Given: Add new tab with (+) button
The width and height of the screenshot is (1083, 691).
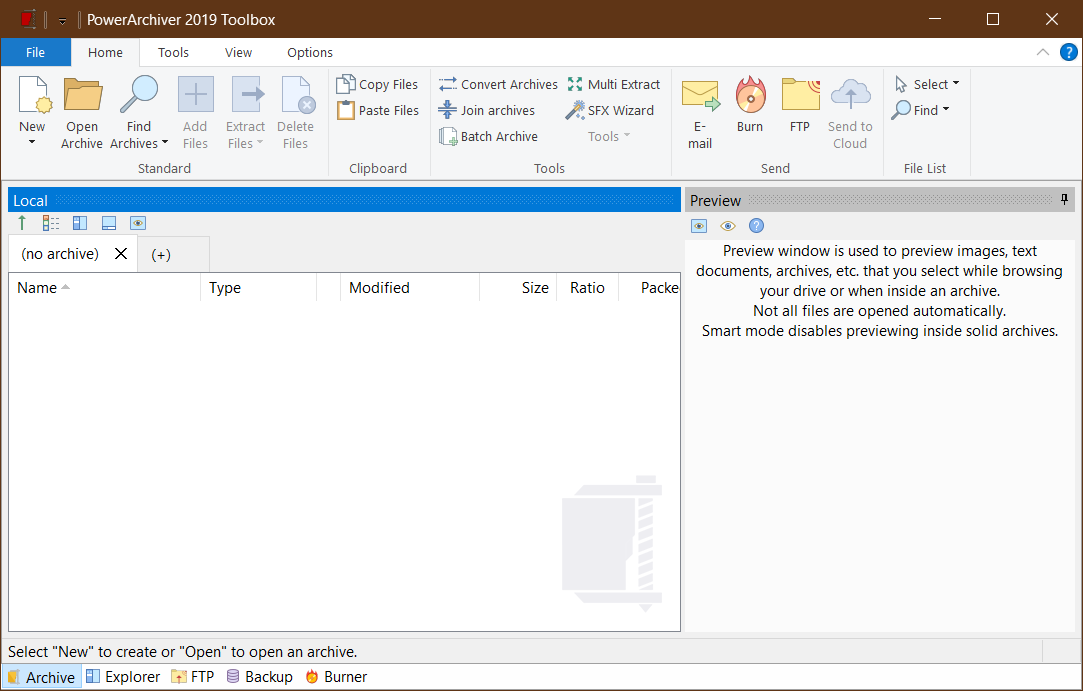Looking at the screenshot, I should [161, 255].
